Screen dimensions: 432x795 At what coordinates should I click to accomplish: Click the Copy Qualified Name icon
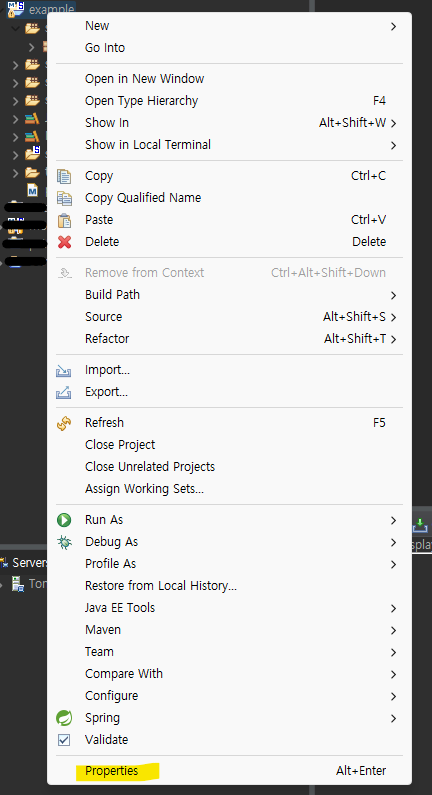point(64,198)
